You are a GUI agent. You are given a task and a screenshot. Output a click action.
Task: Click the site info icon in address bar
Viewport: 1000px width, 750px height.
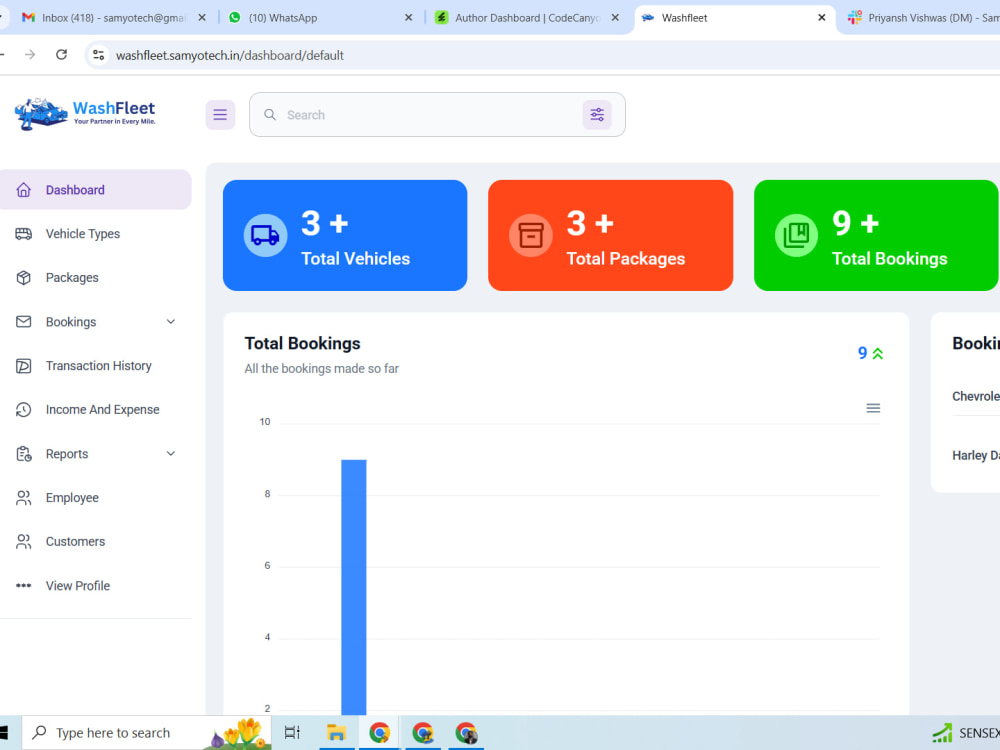(99, 55)
